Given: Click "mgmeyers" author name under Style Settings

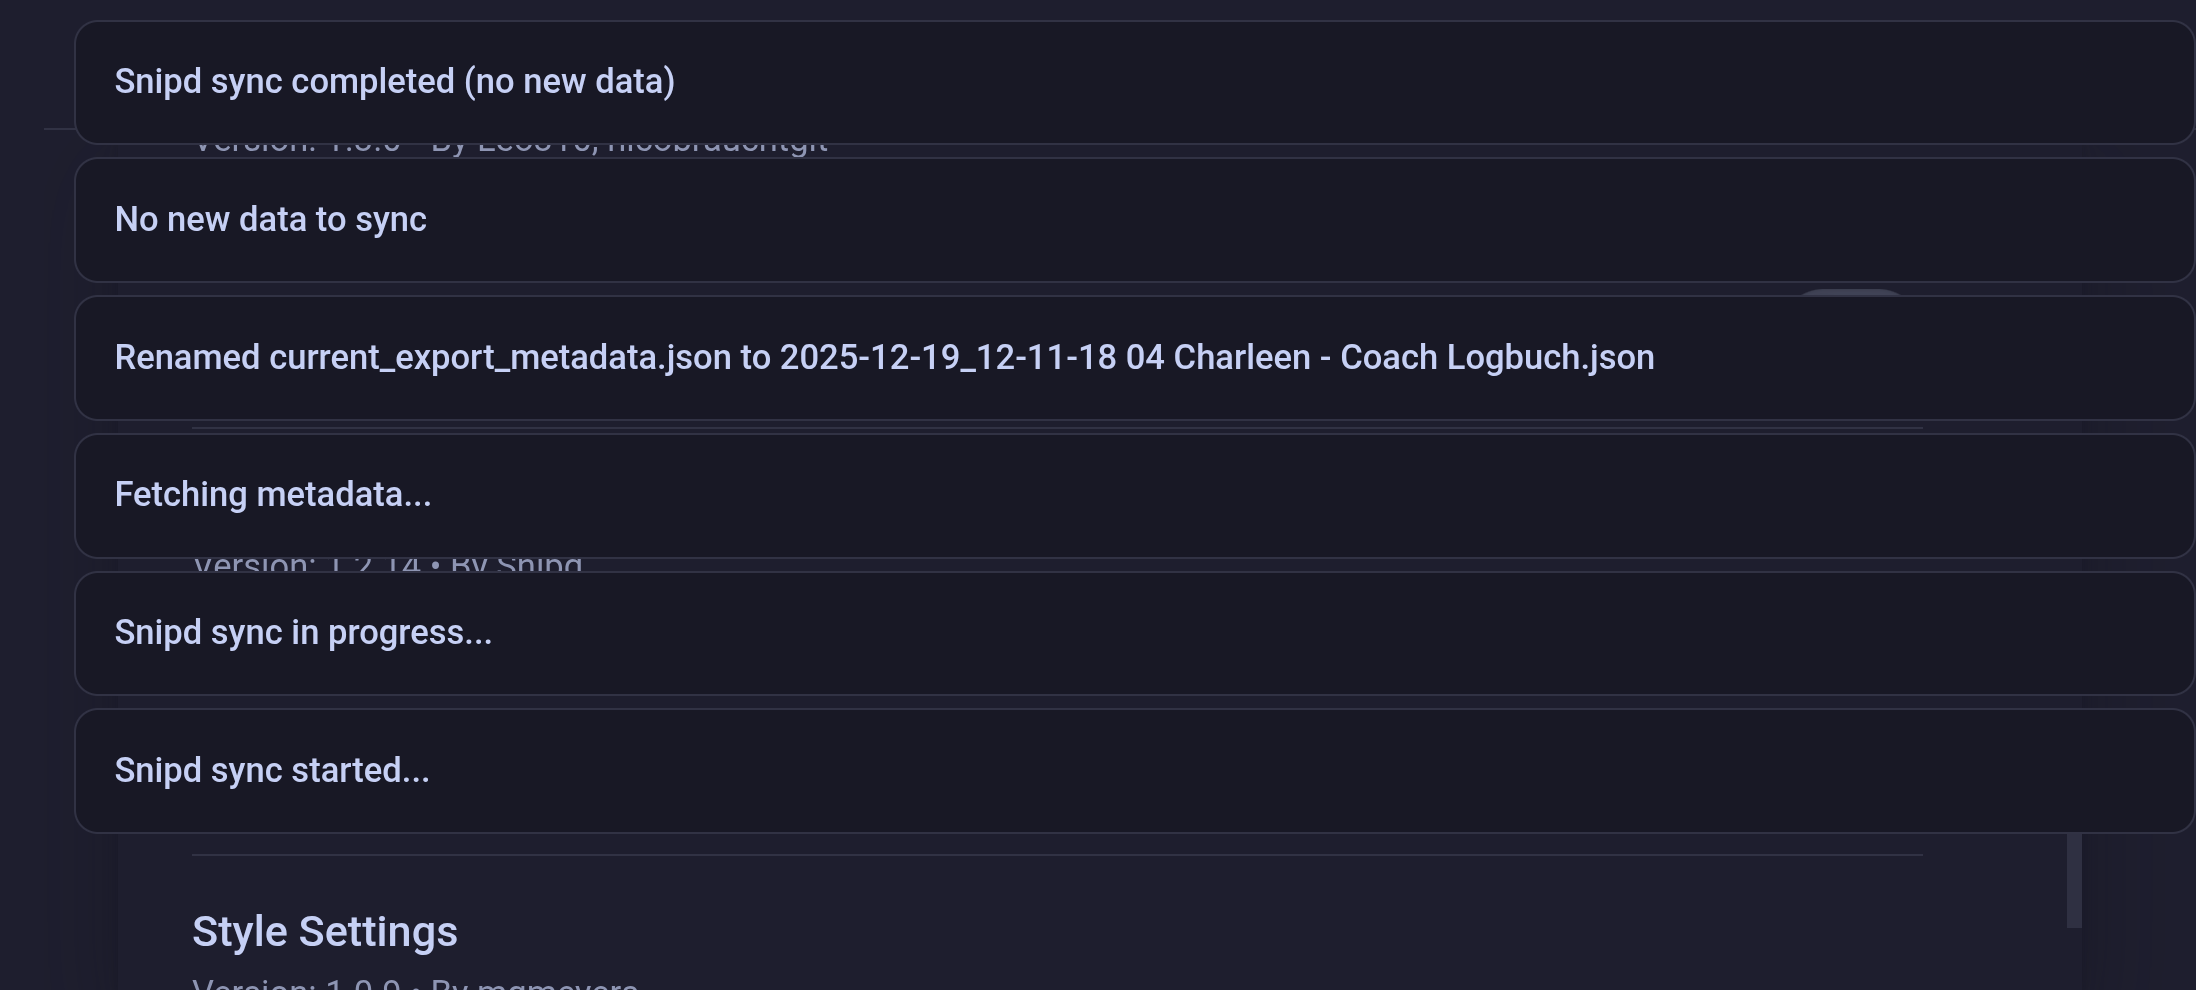Looking at the screenshot, I should pyautogui.click(x=558, y=983).
